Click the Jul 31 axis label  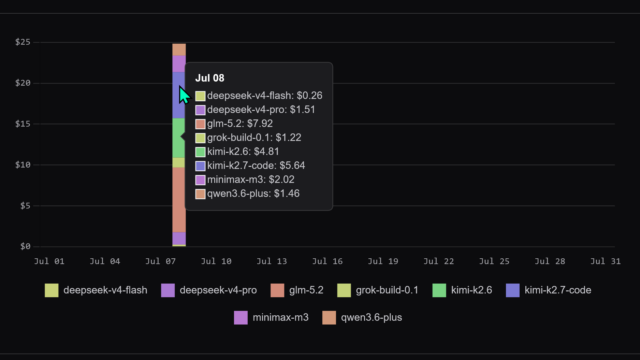[x=605, y=261]
